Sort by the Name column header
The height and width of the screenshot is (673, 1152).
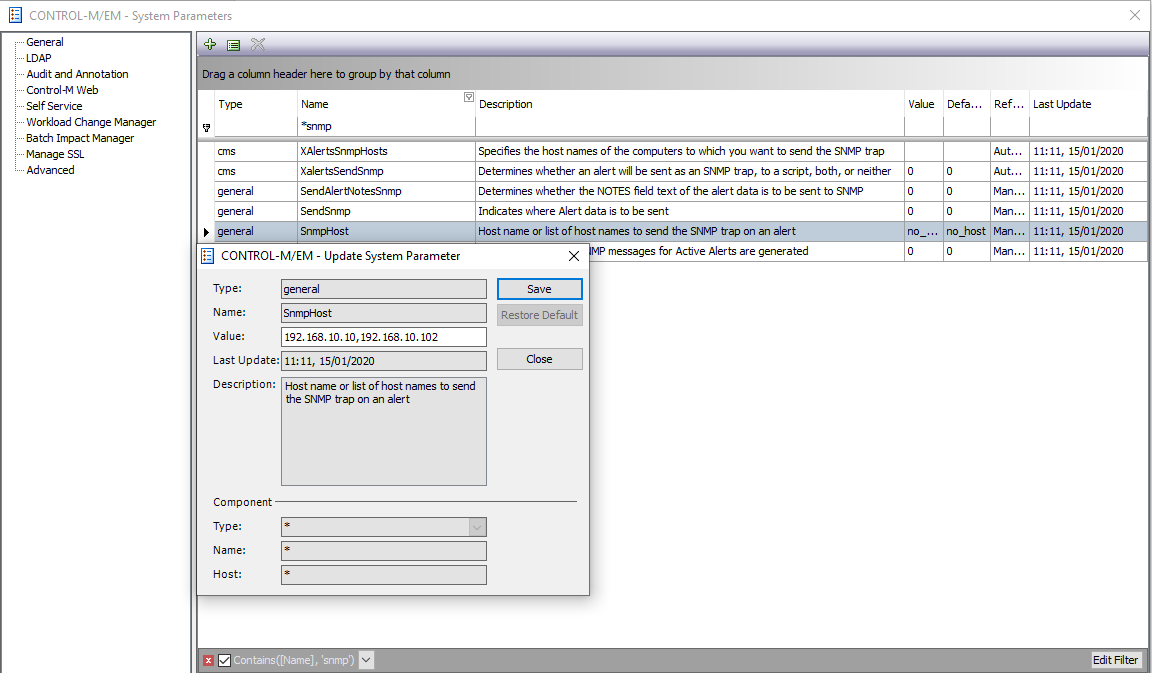[x=386, y=104]
